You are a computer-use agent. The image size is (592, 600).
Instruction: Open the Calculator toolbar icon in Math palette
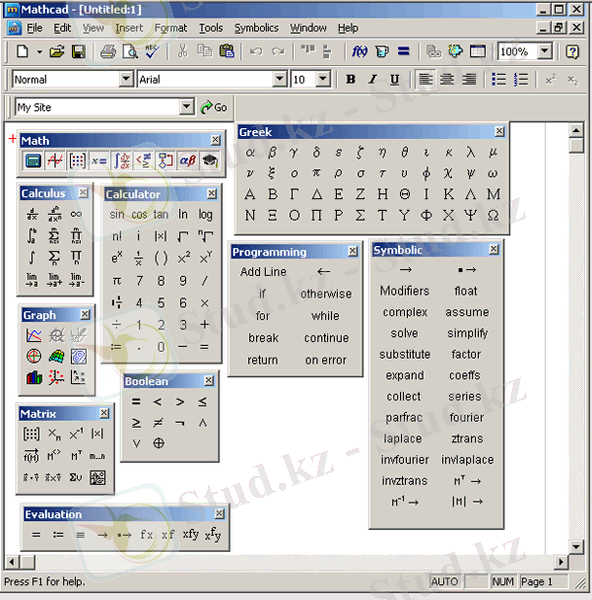(x=33, y=161)
